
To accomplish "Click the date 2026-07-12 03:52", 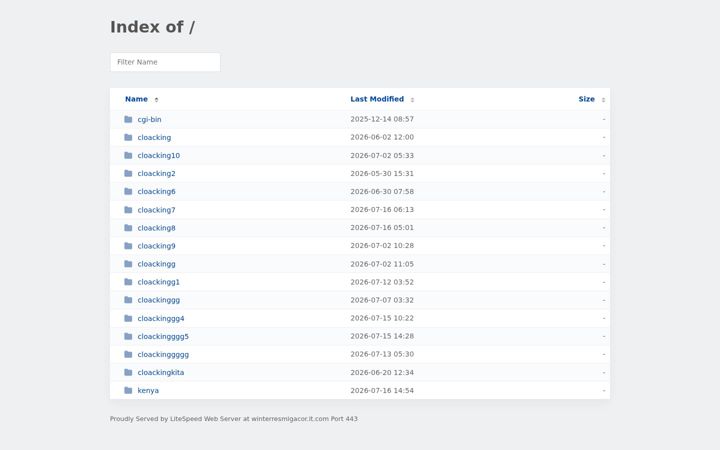I will pos(382,282).
